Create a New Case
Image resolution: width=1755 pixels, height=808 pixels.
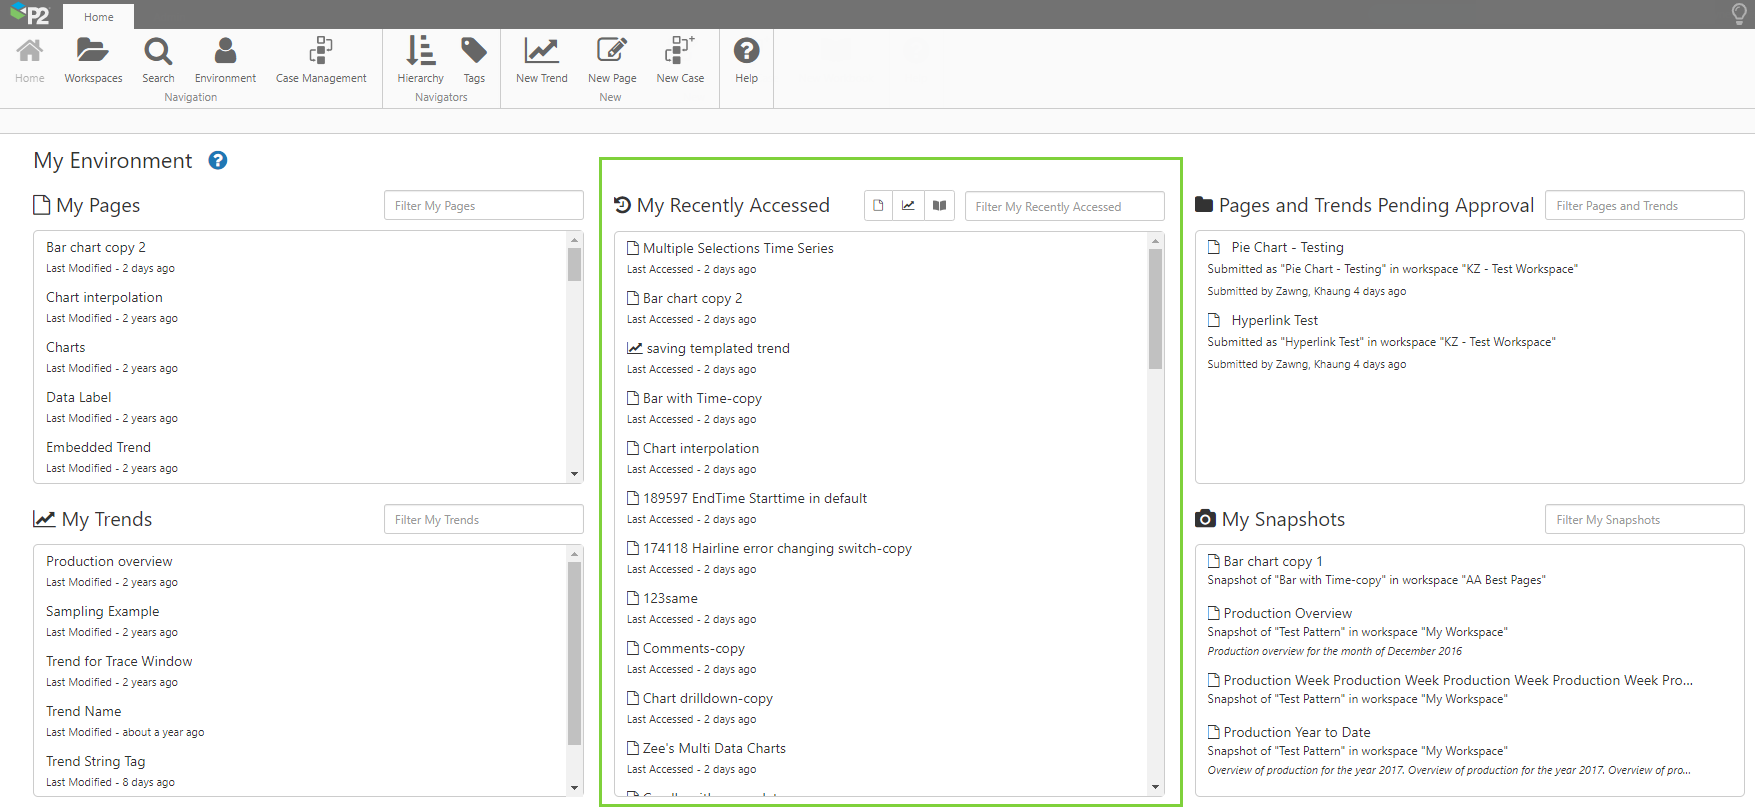tap(680, 60)
